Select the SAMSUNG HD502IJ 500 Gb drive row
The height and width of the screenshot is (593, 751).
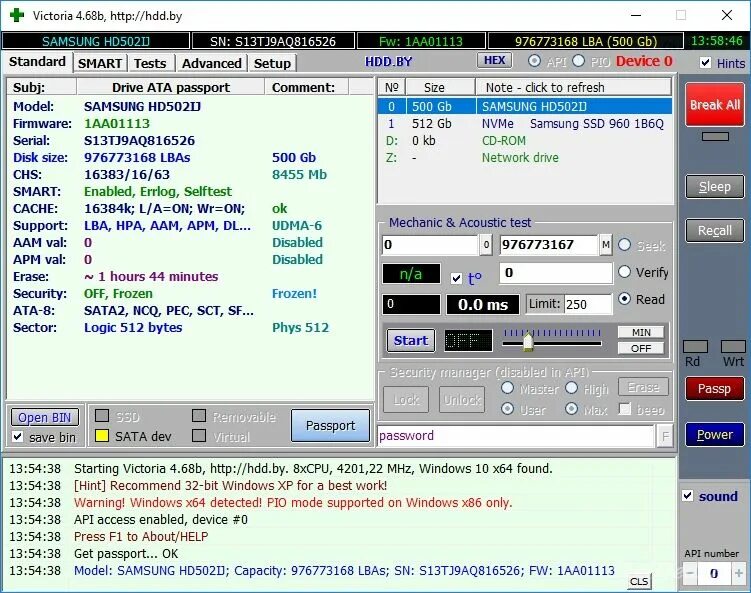tap(525, 106)
